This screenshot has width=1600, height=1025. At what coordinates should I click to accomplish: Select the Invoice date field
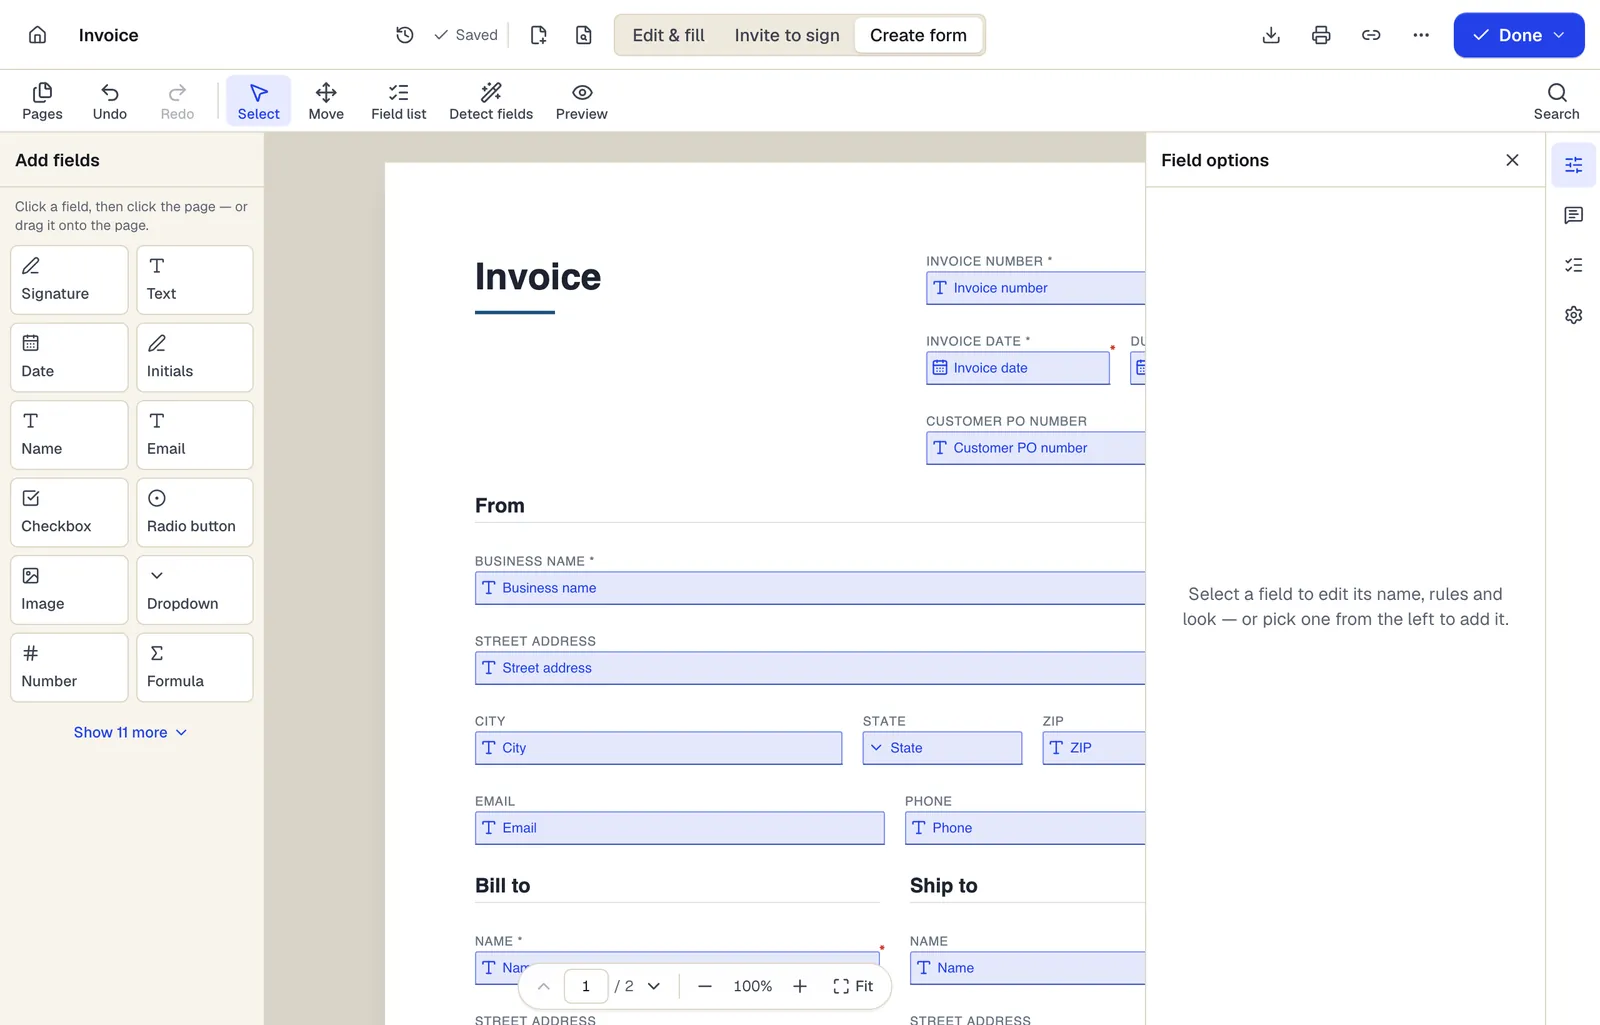pos(1018,368)
